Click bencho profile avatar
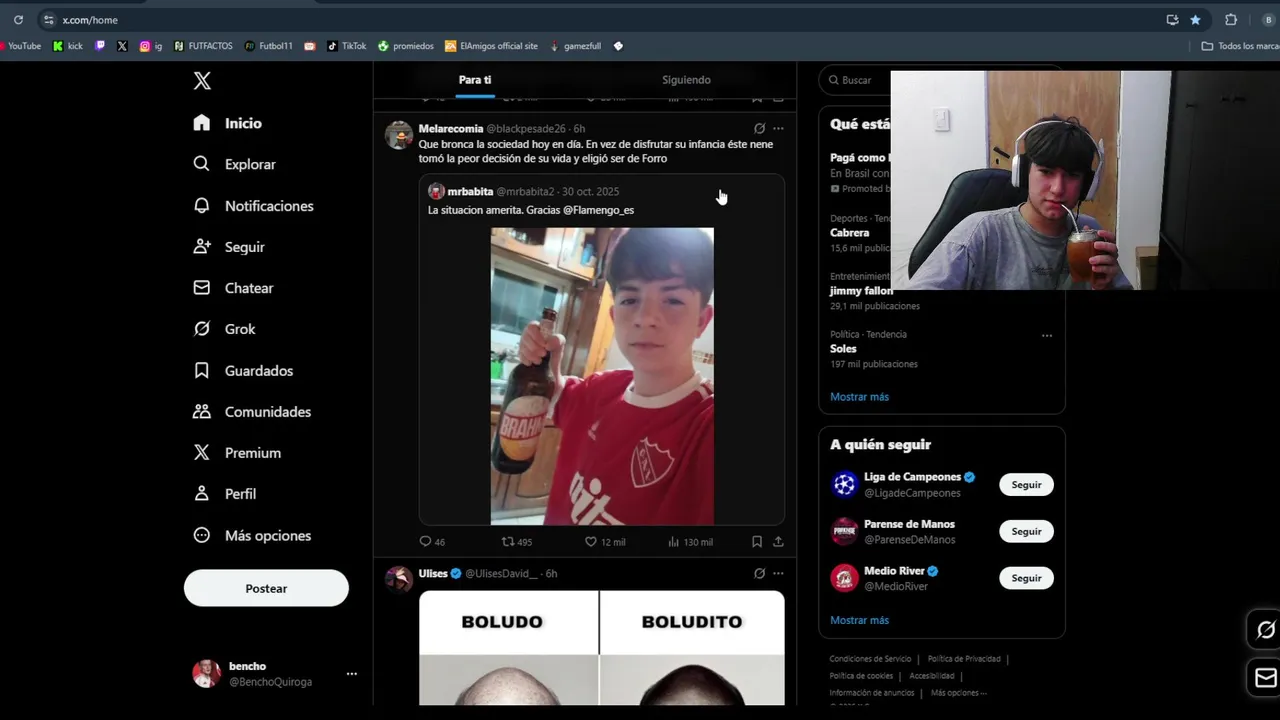 pos(206,674)
